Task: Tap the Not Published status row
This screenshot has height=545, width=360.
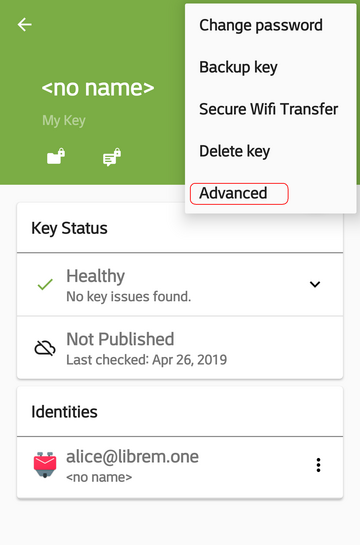Action: [x=180, y=348]
